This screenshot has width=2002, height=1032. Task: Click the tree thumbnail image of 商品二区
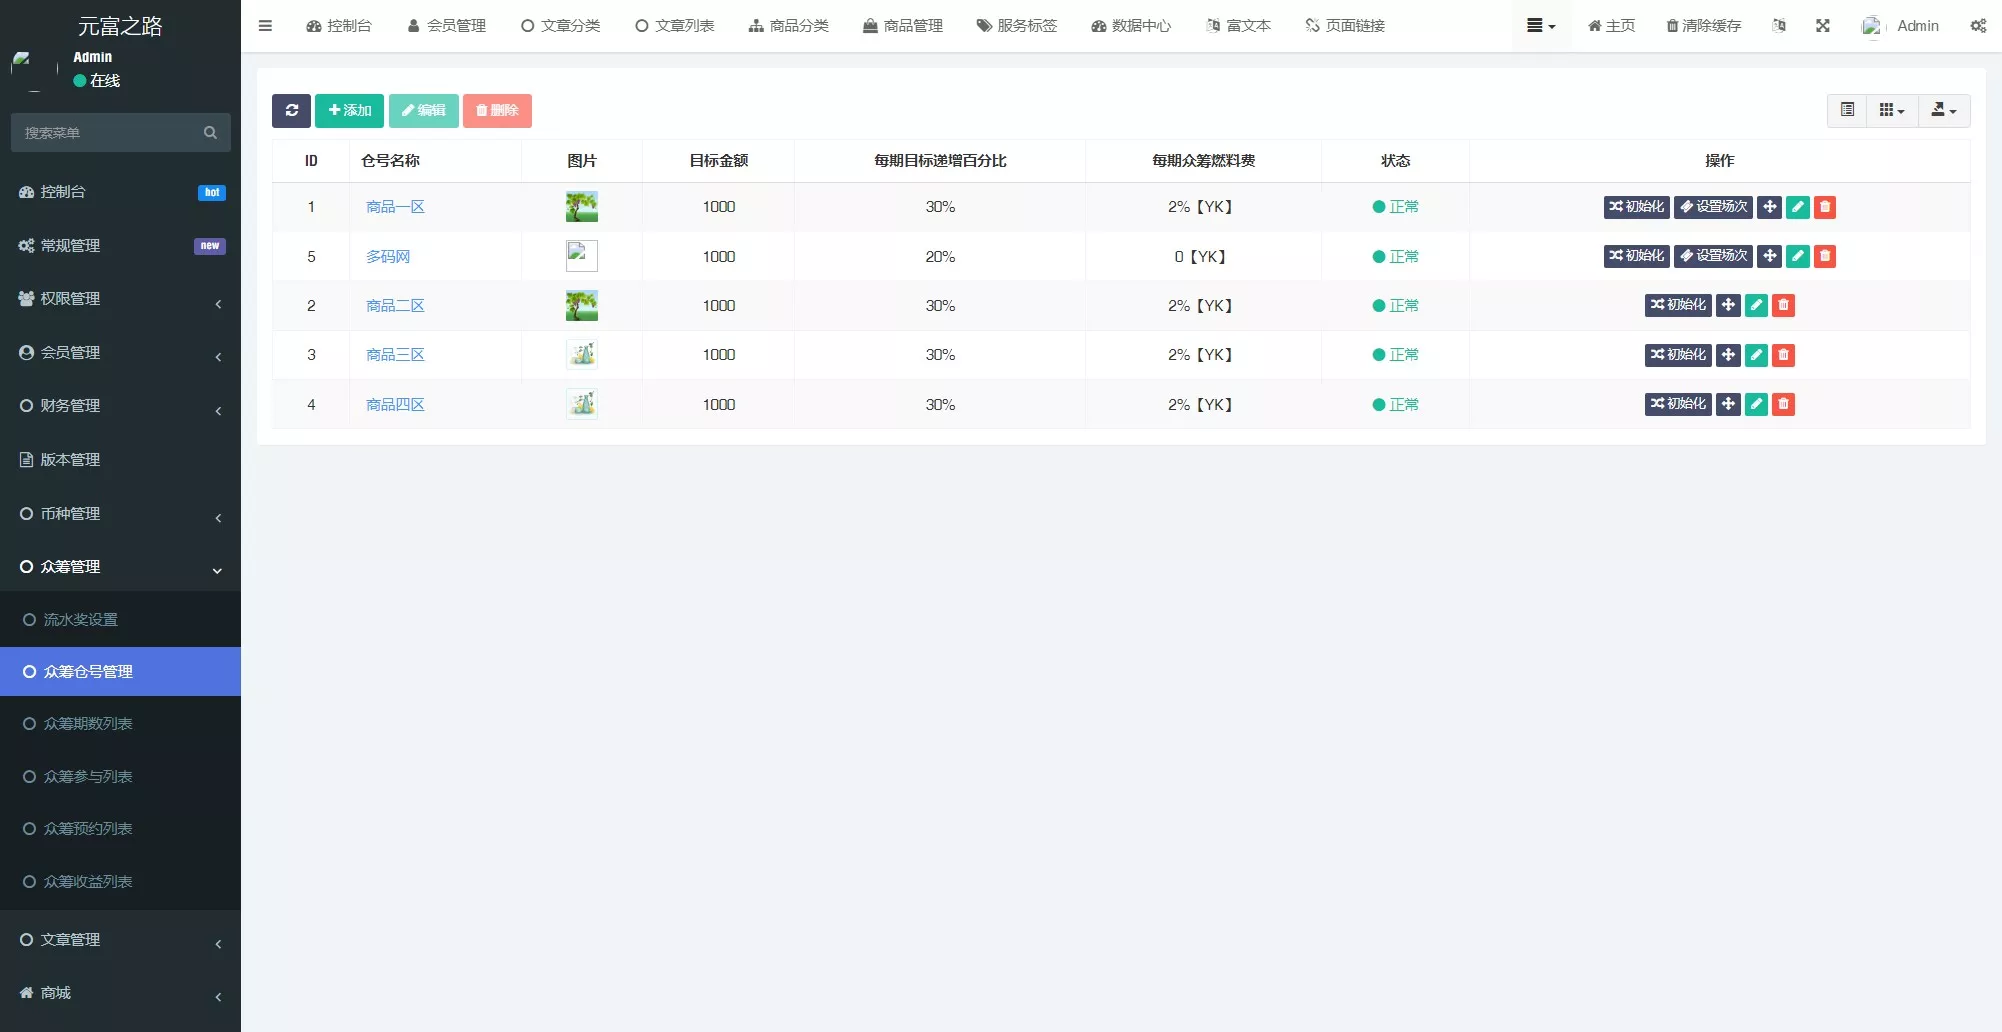pos(581,305)
